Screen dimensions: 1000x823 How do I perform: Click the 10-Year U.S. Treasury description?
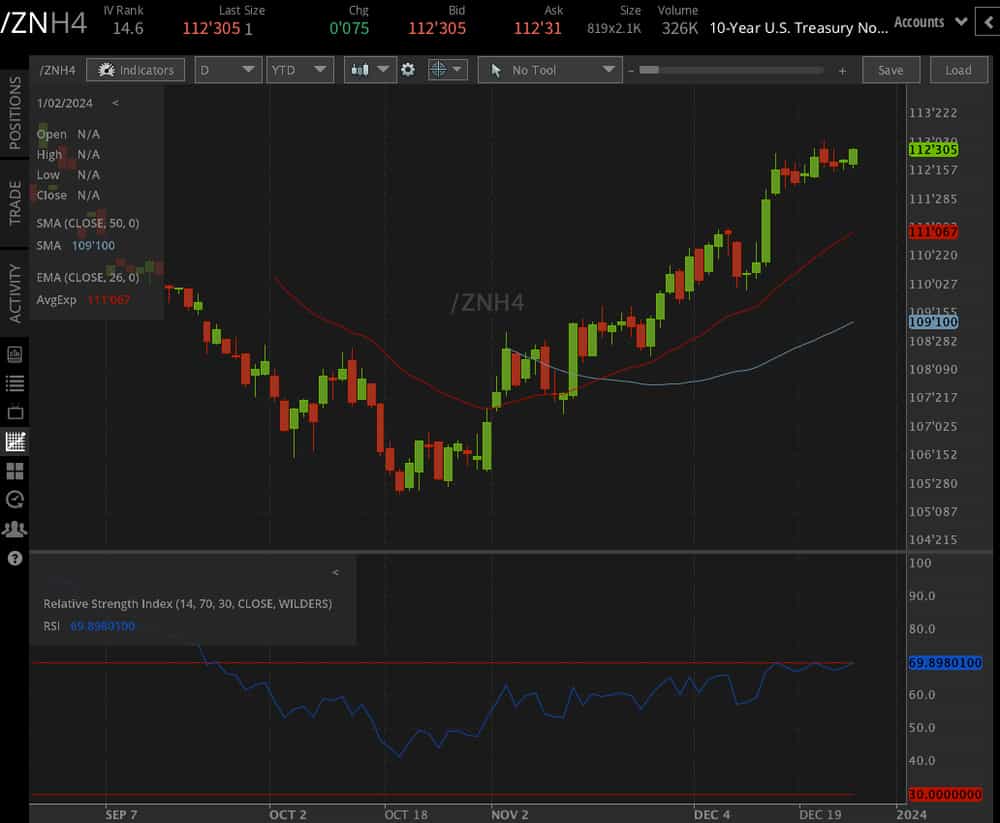click(798, 28)
